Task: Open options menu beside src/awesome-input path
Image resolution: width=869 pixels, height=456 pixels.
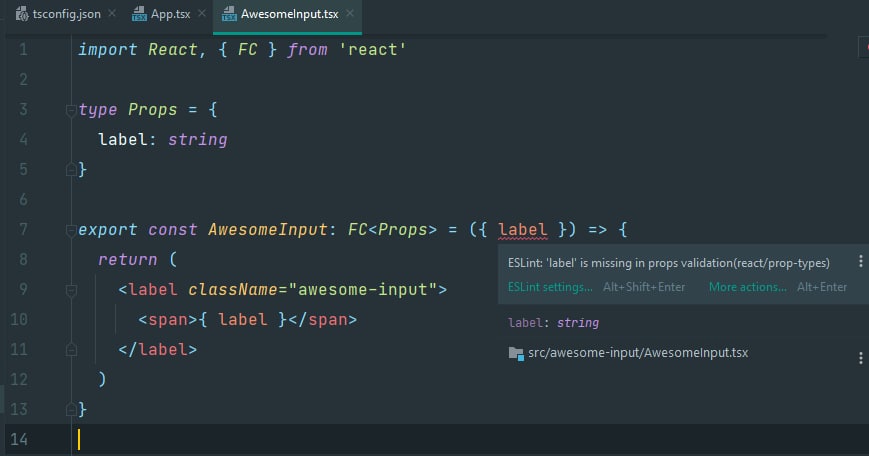Action: tap(860, 358)
